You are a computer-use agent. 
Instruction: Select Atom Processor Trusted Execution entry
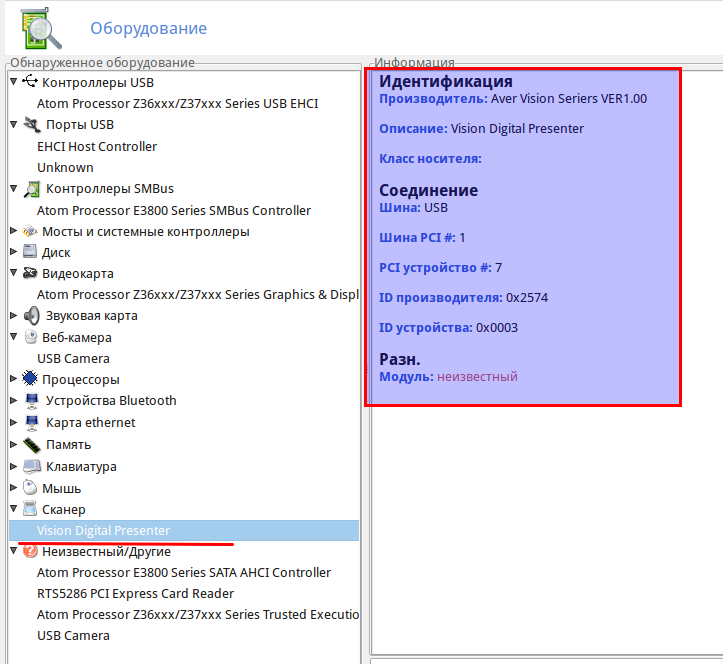198,614
